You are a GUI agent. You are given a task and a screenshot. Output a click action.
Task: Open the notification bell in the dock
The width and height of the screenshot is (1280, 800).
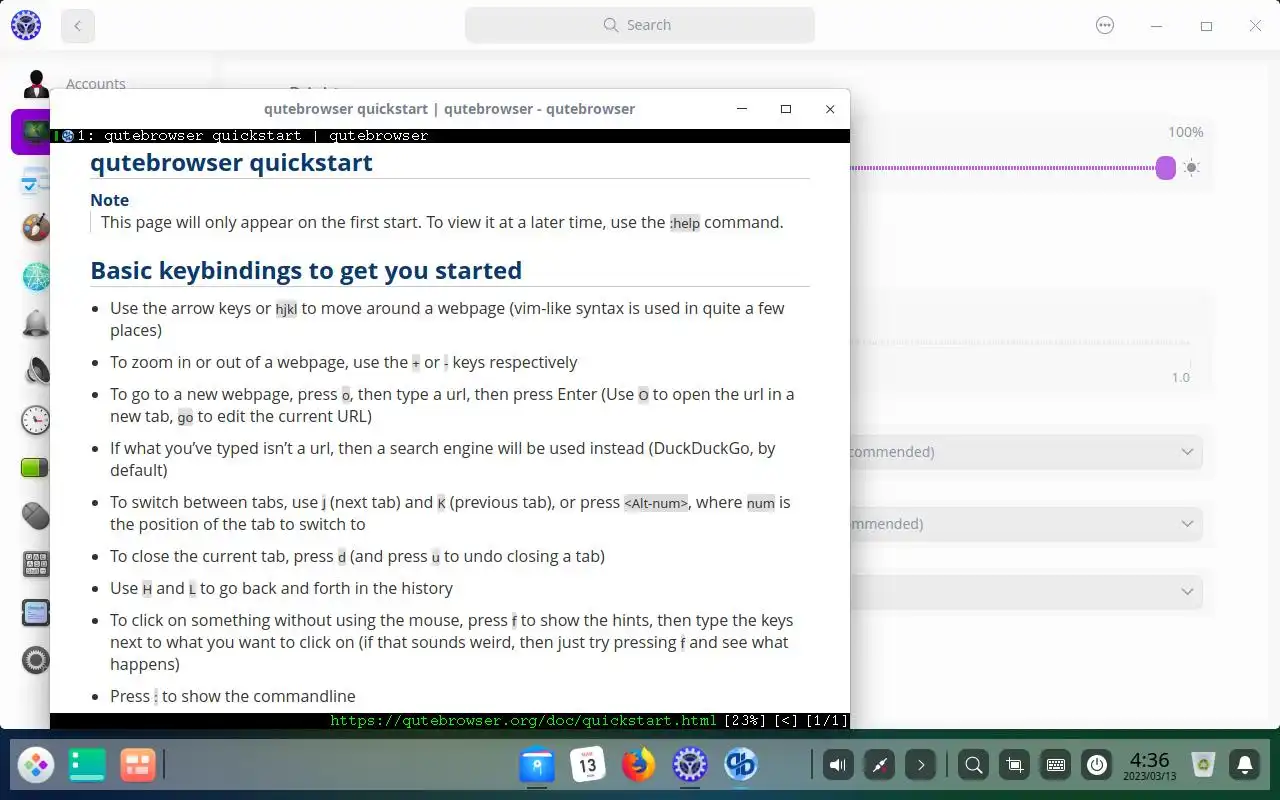[x=1245, y=766]
